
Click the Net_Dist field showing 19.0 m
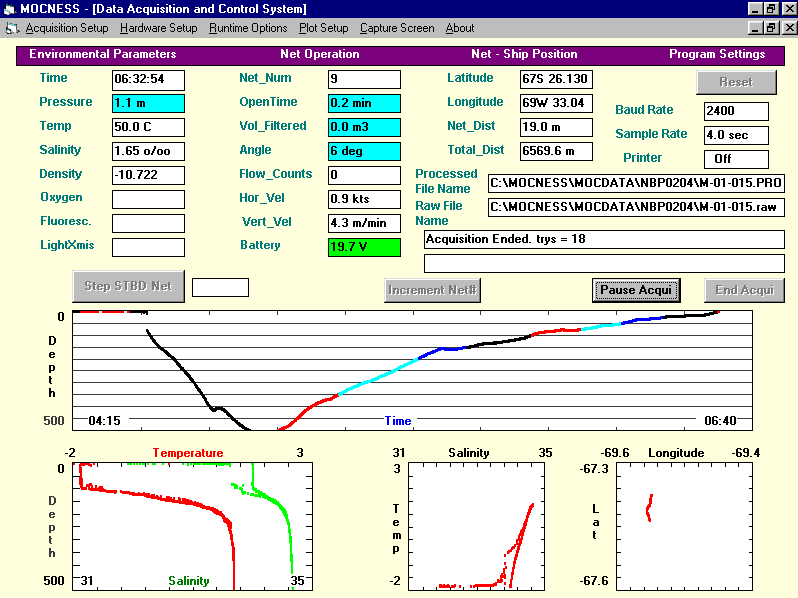(556, 127)
